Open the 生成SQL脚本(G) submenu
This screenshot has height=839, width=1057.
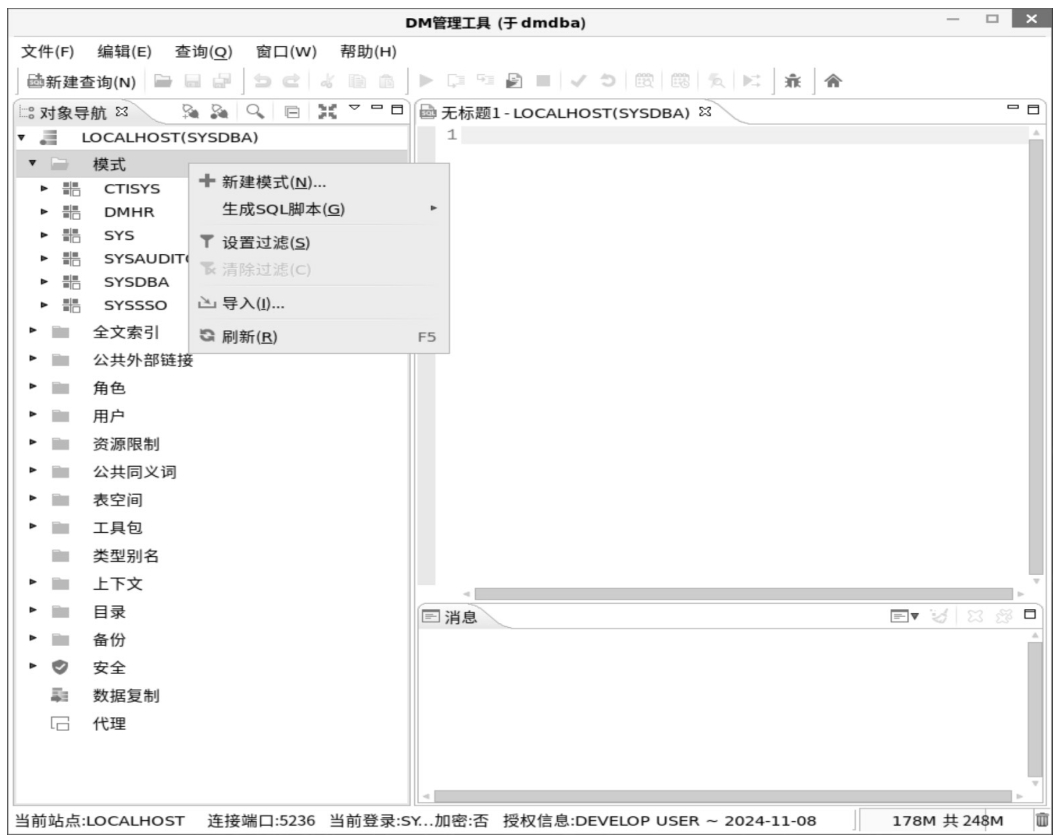click(x=283, y=209)
